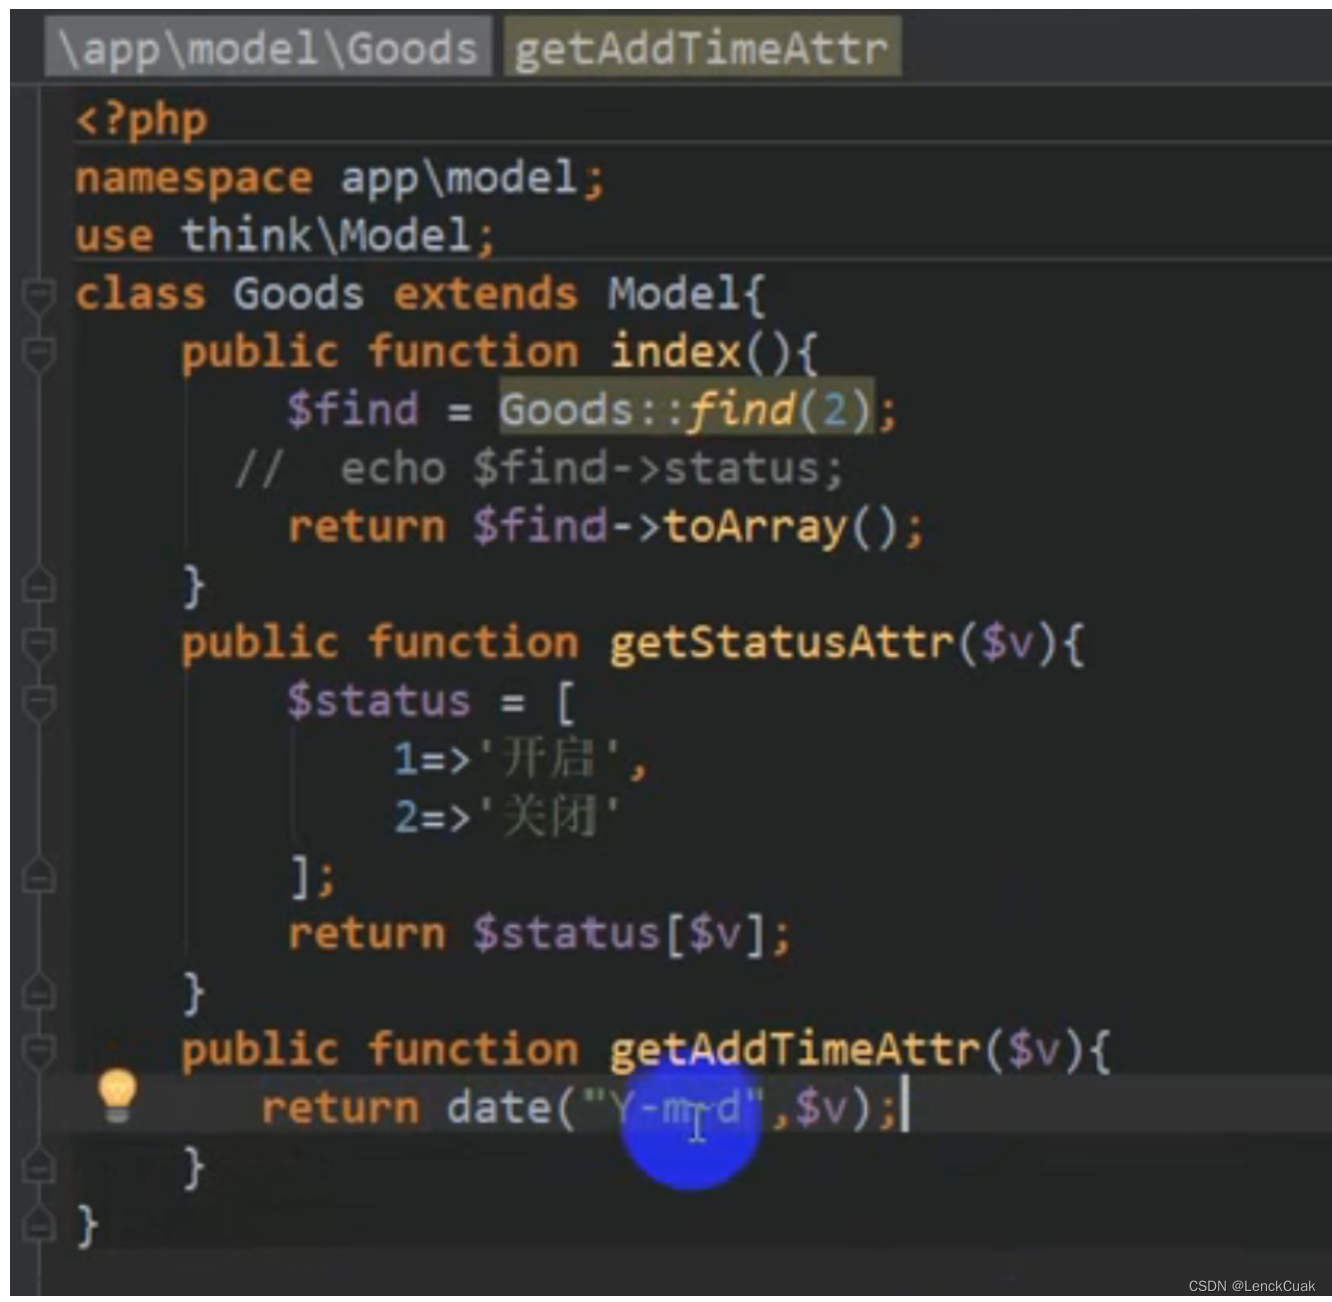This screenshot has height=1302, width=1332.
Task: Click the getStatusAttr function name
Action: pyautogui.click(x=782, y=643)
